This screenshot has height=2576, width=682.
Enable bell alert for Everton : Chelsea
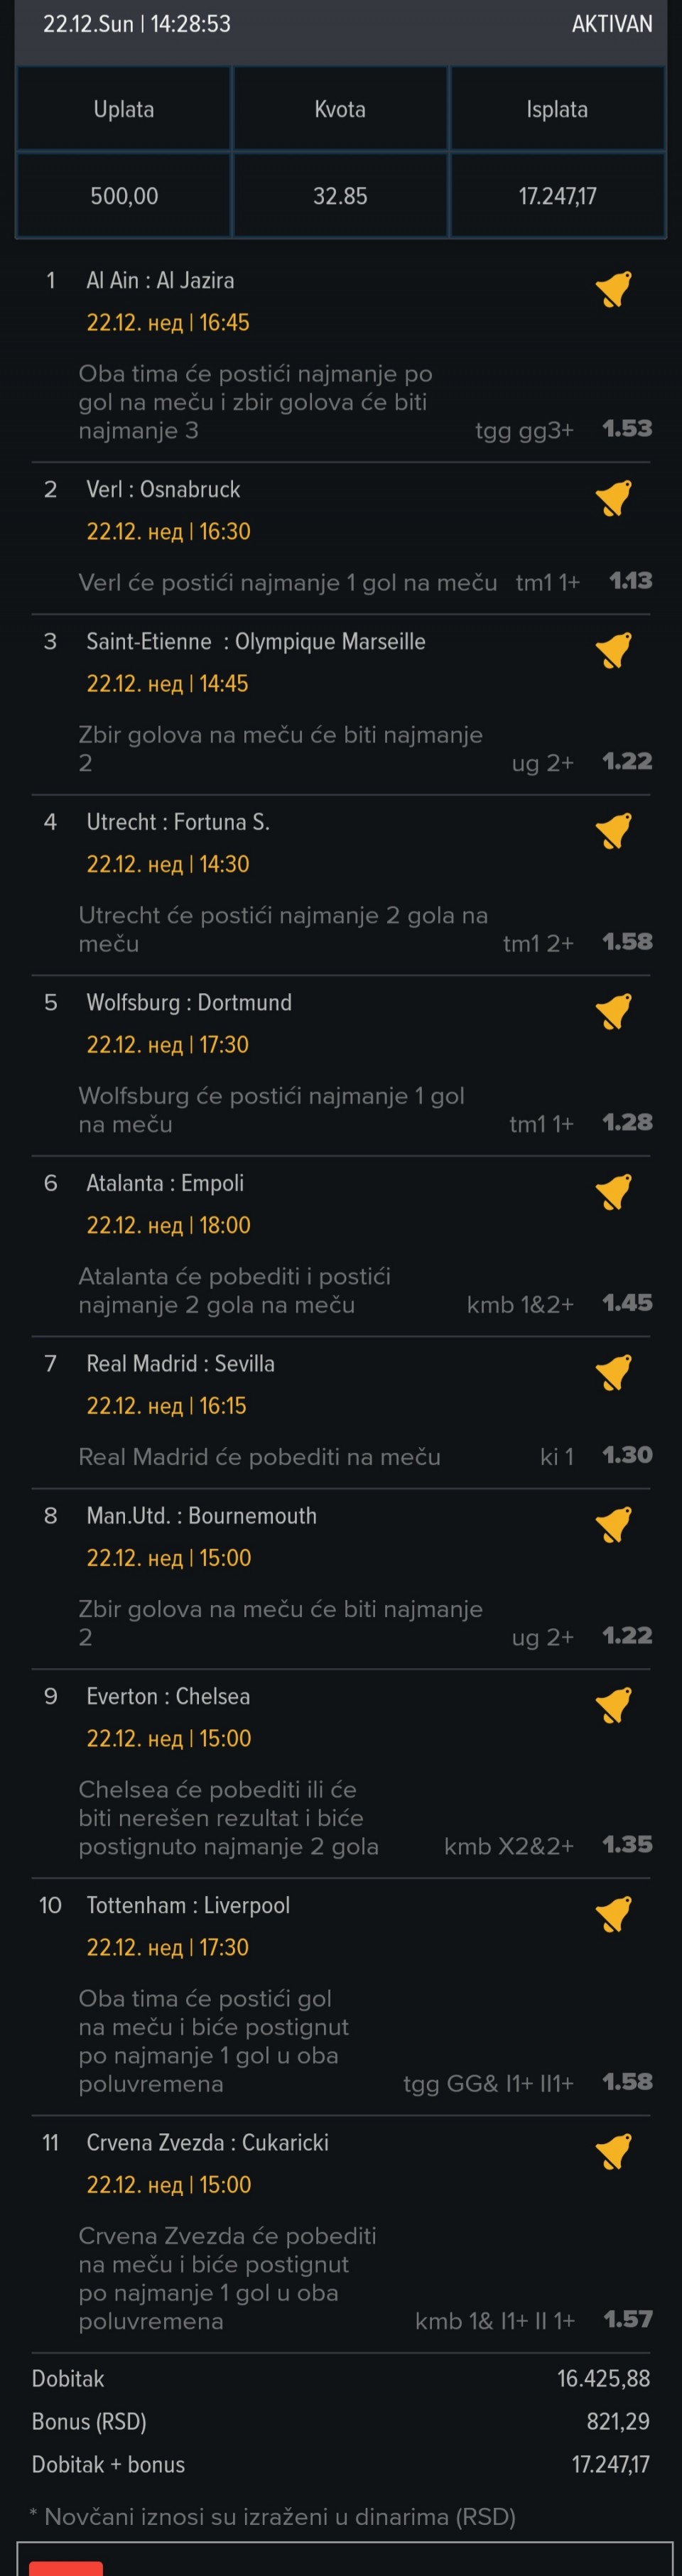[x=614, y=1705]
